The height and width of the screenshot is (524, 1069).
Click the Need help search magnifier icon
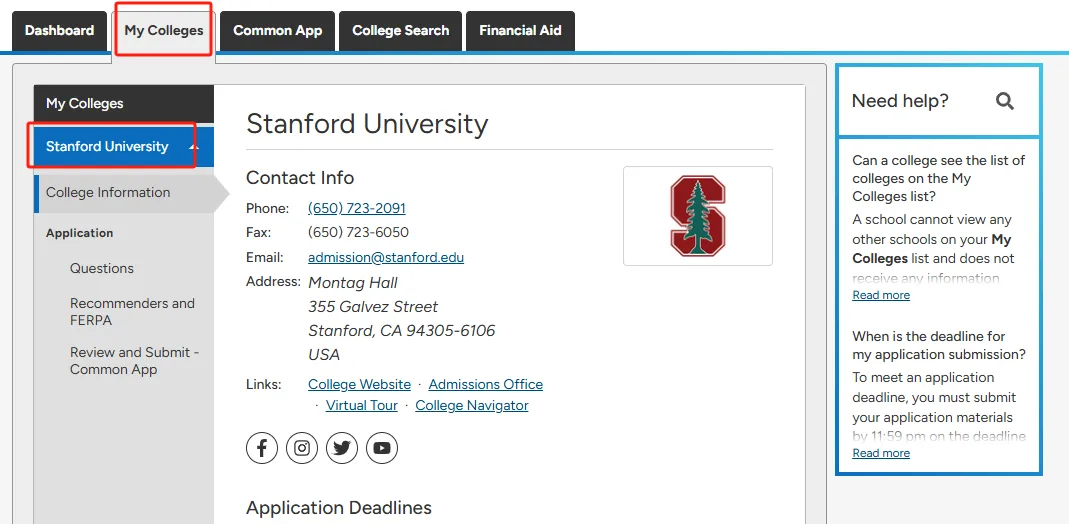click(1005, 101)
